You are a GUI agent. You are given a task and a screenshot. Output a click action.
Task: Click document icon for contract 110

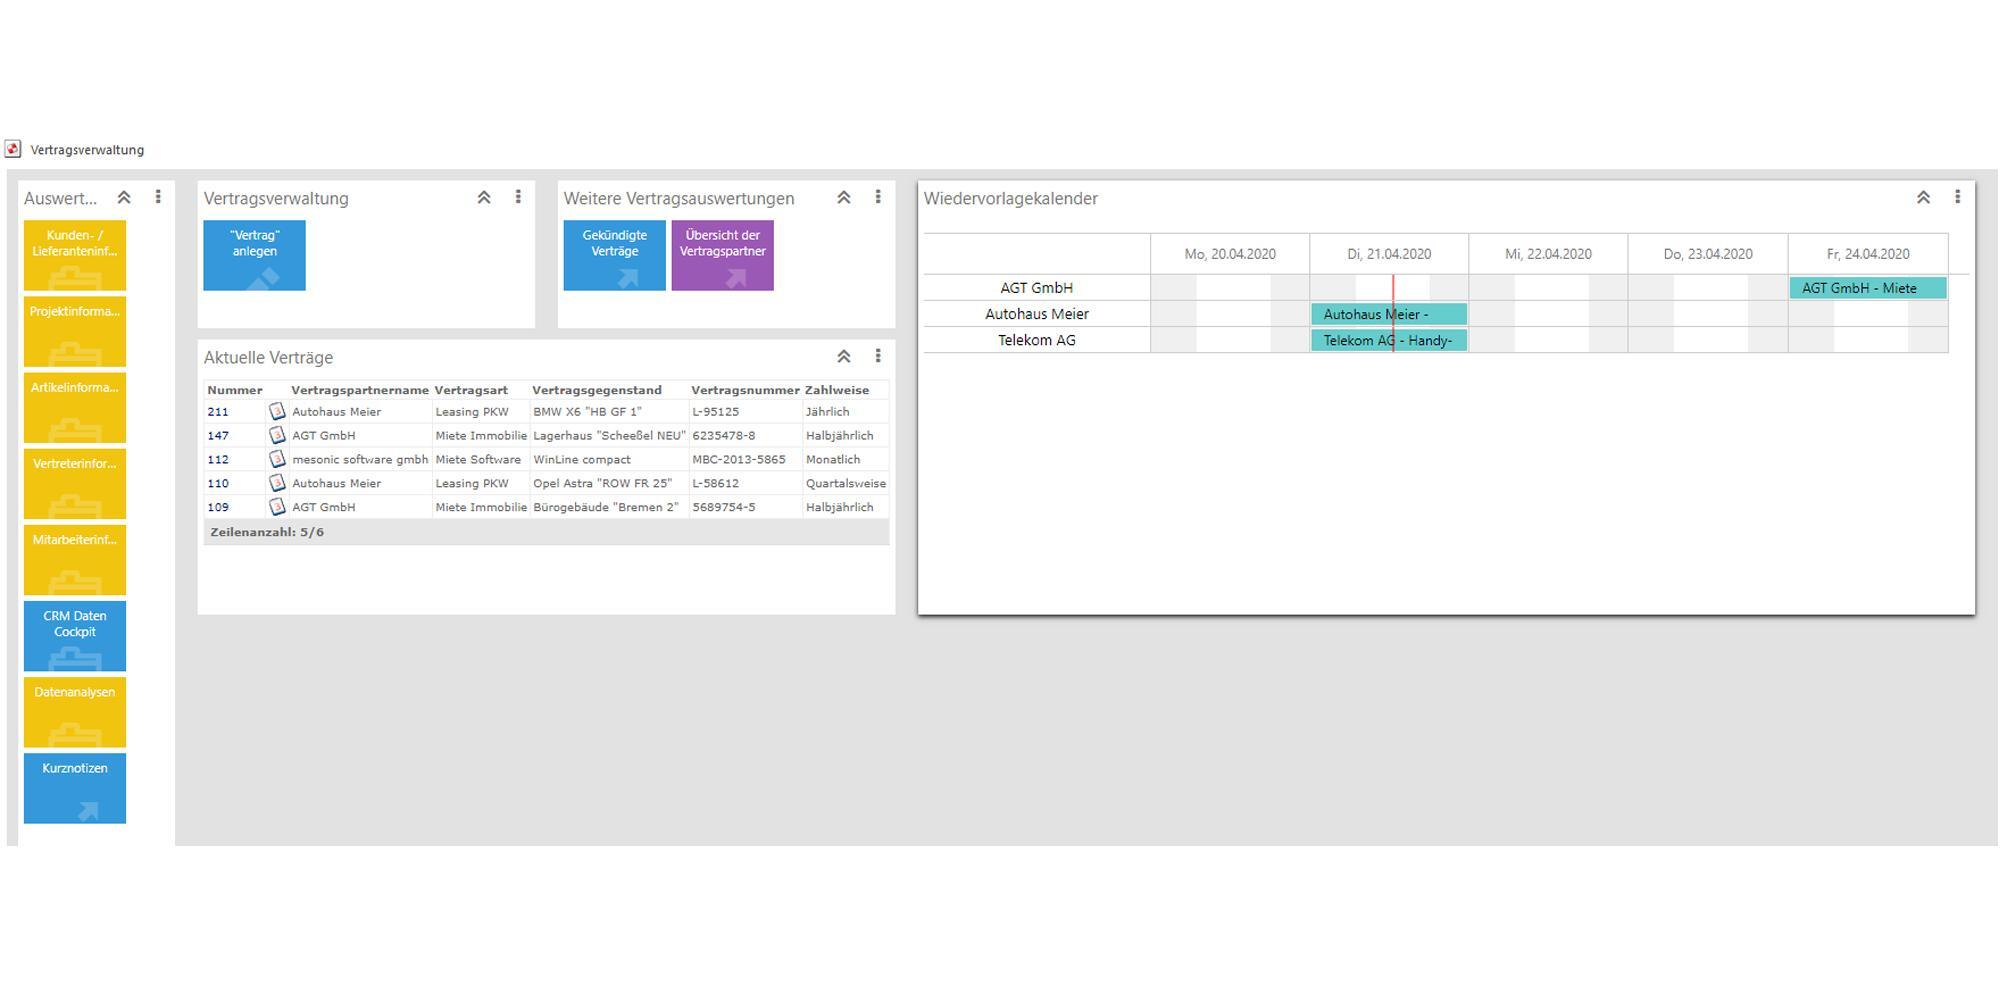point(277,483)
